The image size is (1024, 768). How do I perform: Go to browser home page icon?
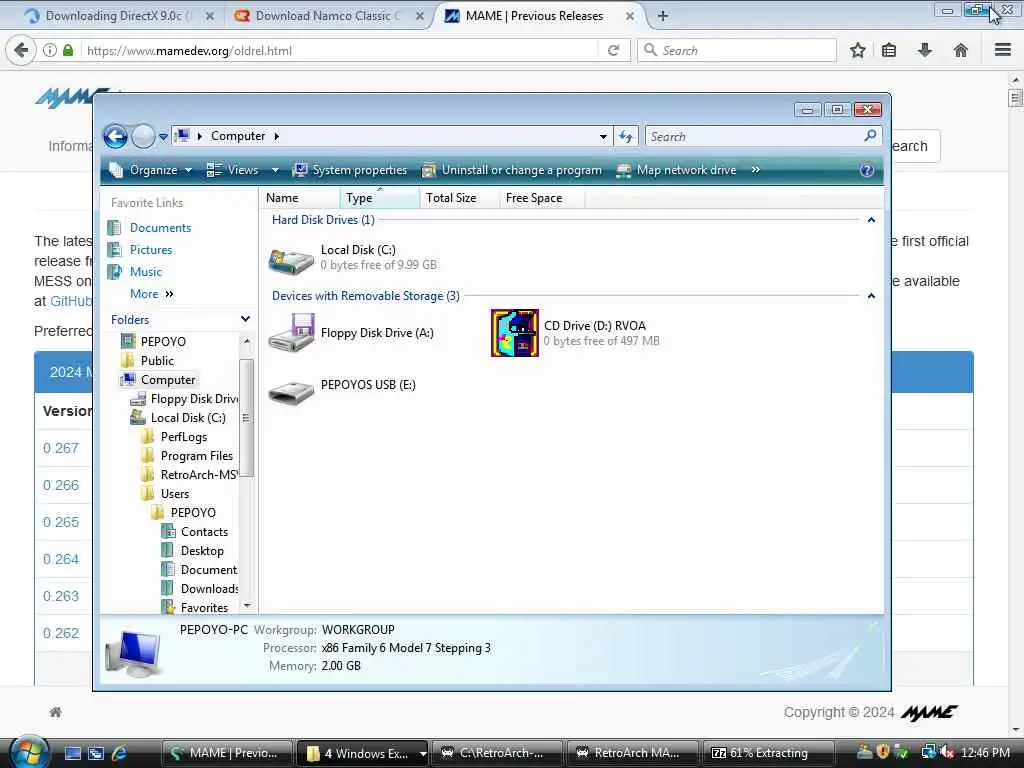pyautogui.click(x=961, y=50)
